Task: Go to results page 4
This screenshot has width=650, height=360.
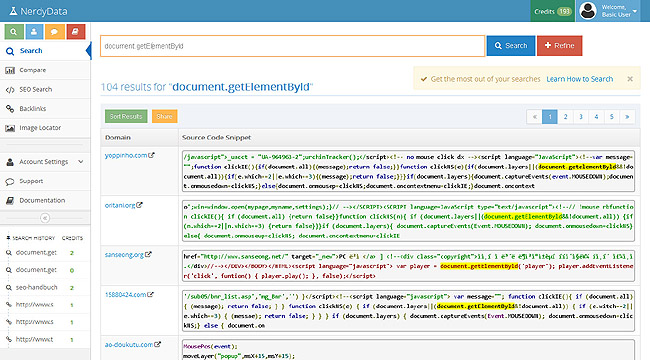Action: pos(596,117)
